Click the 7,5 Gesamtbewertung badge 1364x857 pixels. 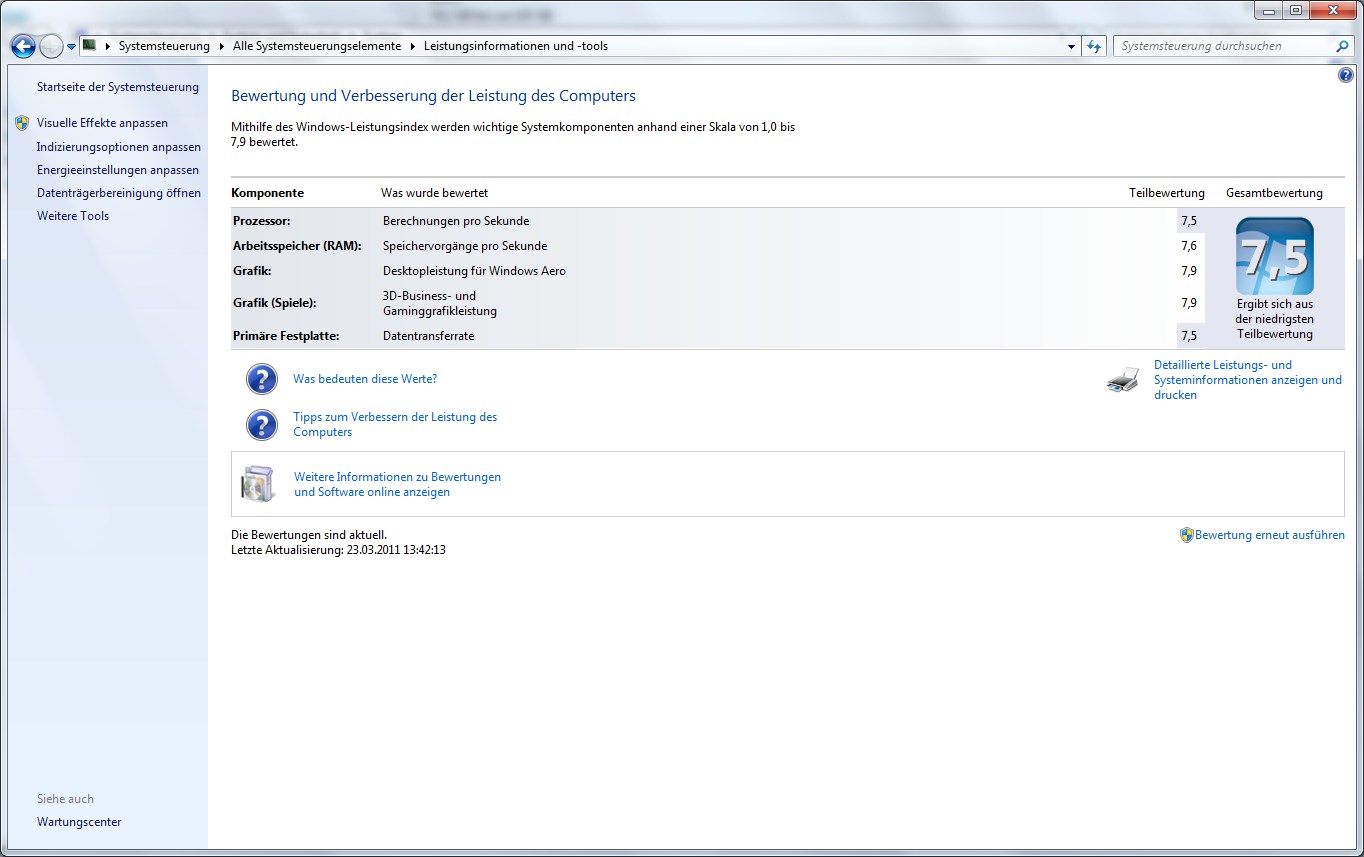pos(1274,256)
